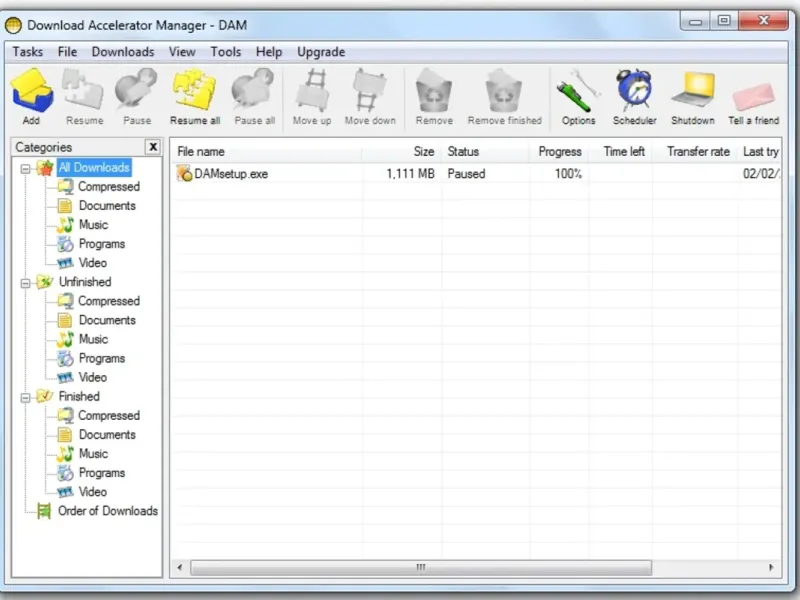The image size is (800, 600).
Task: Open the View menu
Action: point(182,52)
